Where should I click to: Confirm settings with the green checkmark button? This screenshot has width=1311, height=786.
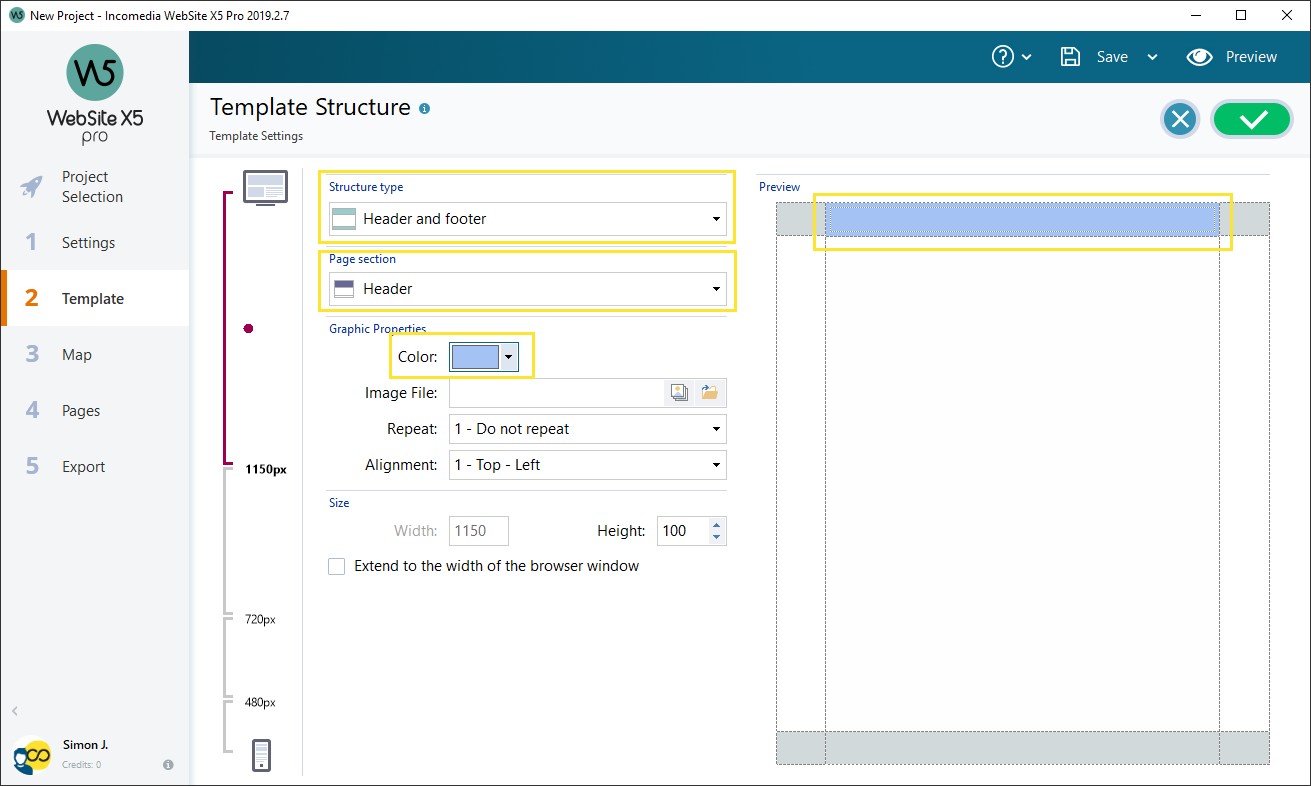pyautogui.click(x=1251, y=118)
